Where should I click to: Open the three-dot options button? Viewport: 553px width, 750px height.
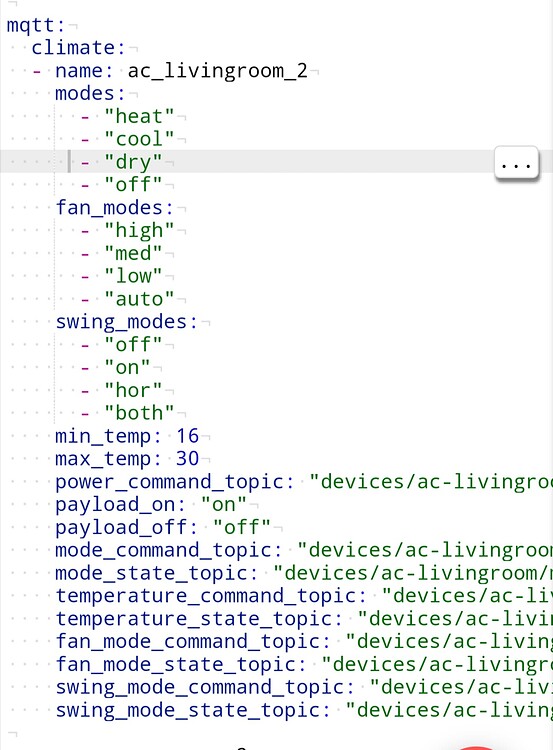[x=516, y=164]
